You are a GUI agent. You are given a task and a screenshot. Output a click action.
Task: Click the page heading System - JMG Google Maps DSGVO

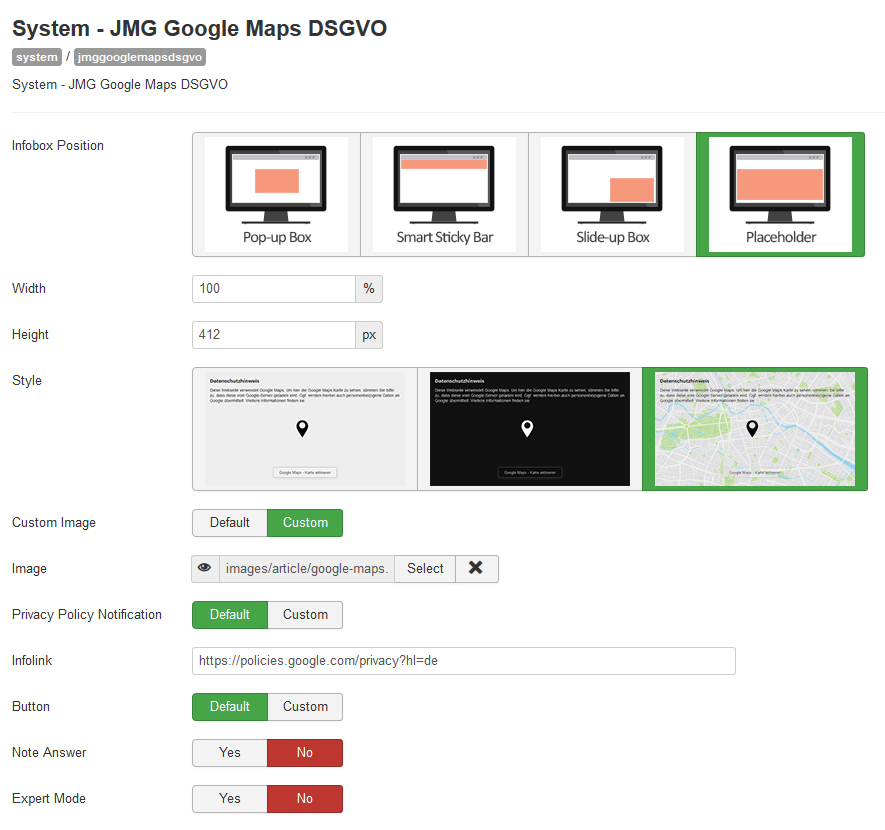(199, 28)
